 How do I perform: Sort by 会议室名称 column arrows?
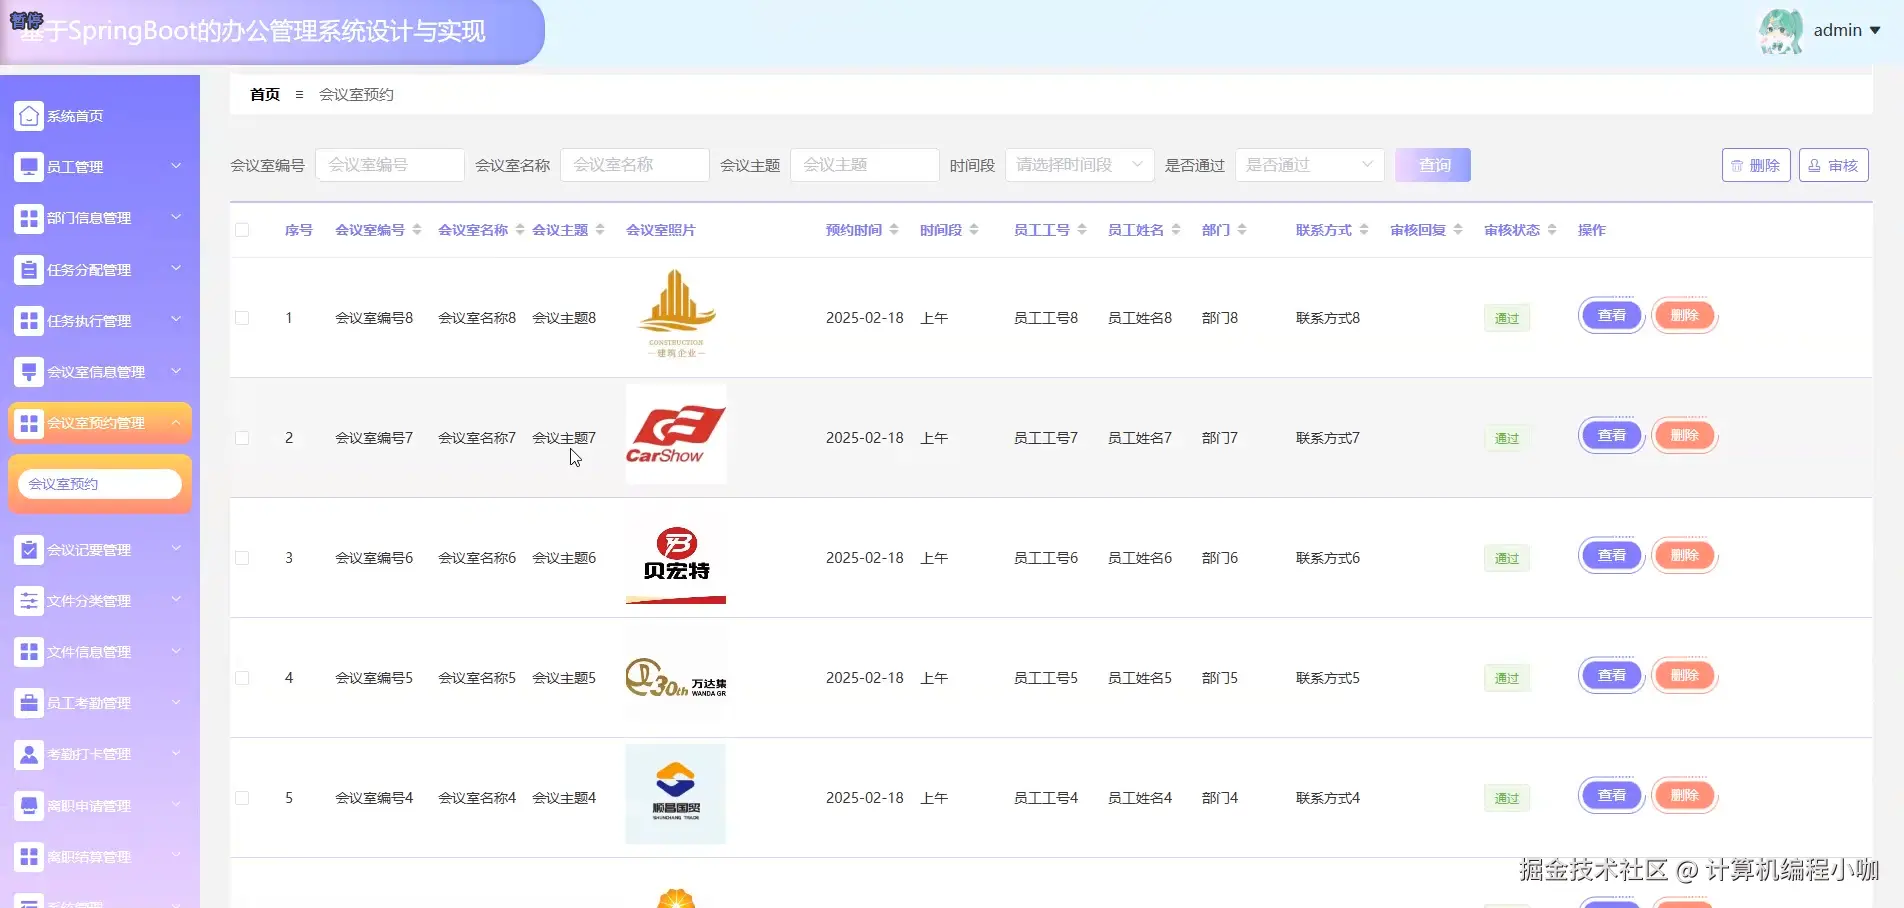[x=520, y=230]
